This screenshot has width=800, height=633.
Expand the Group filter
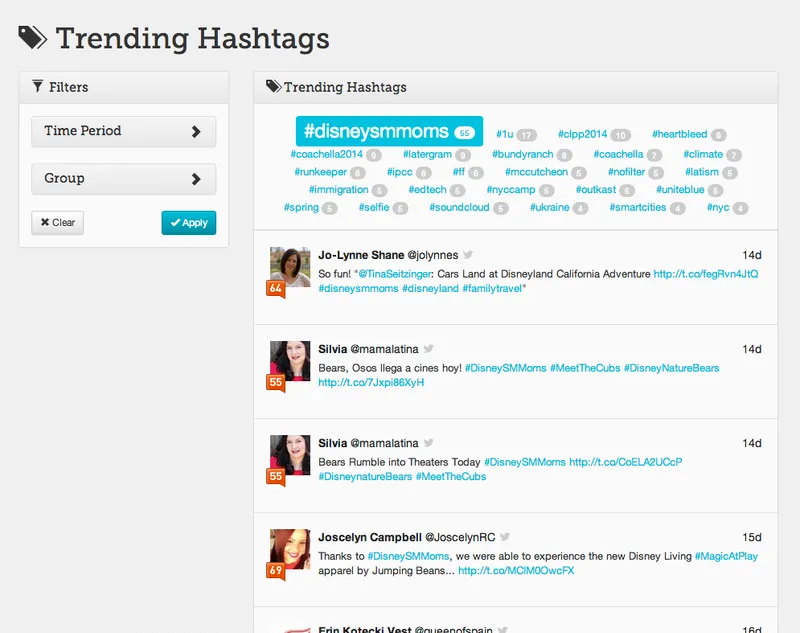(x=123, y=179)
